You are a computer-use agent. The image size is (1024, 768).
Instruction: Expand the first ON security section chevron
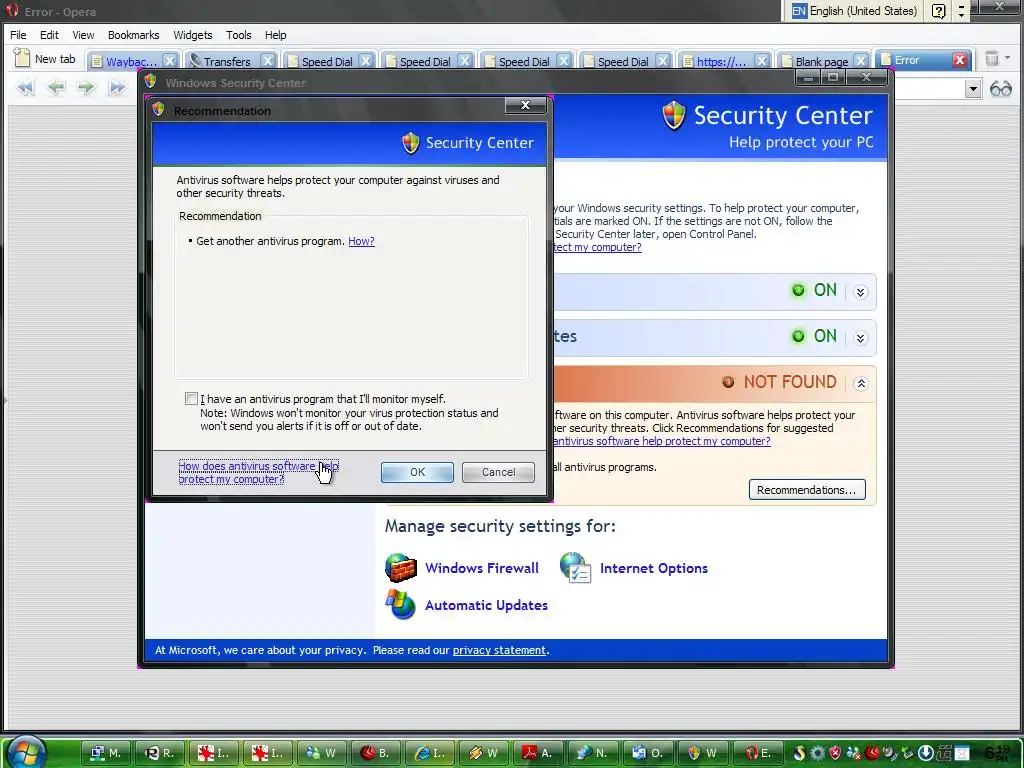point(860,292)
